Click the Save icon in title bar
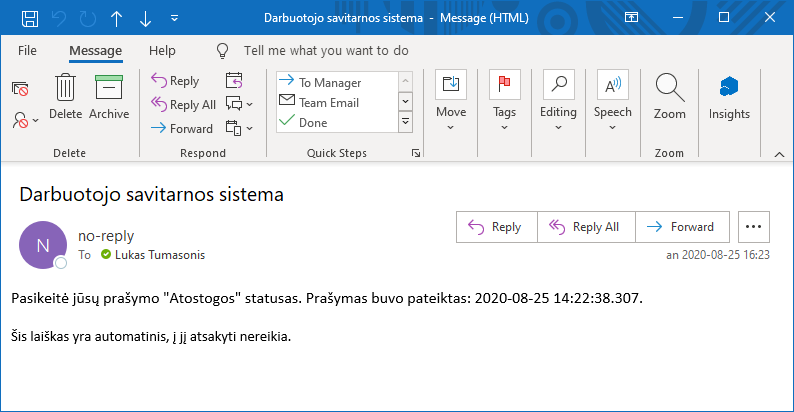 (x=30, y=18)
